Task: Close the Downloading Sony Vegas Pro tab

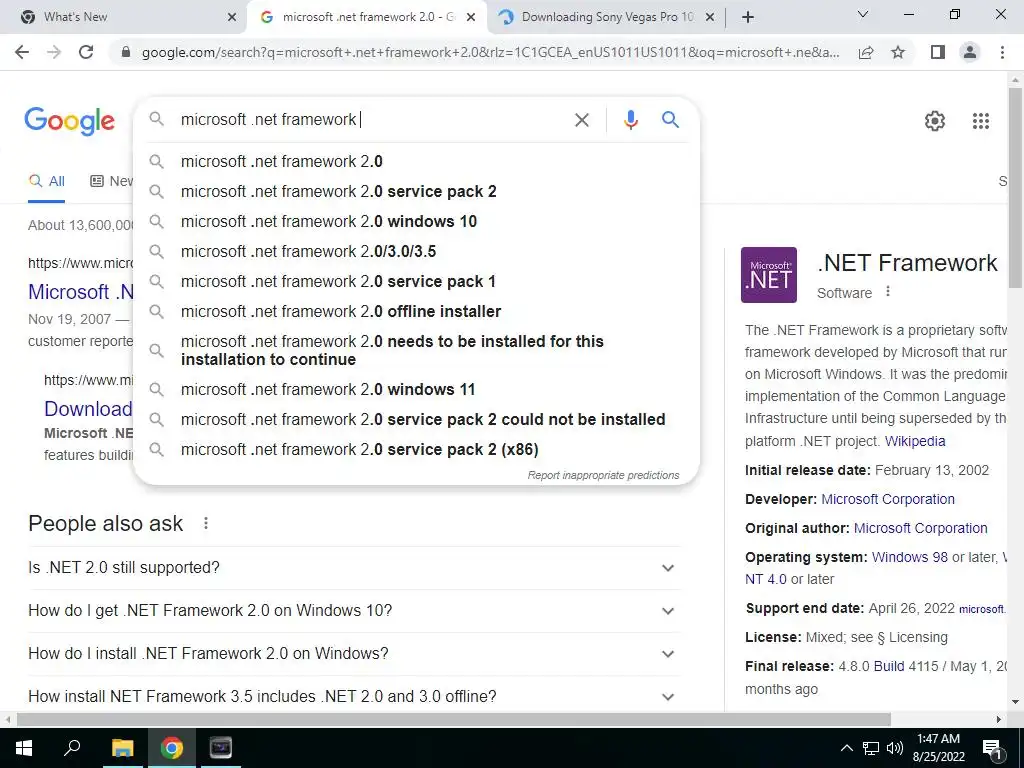Action: tap(711, 17)
